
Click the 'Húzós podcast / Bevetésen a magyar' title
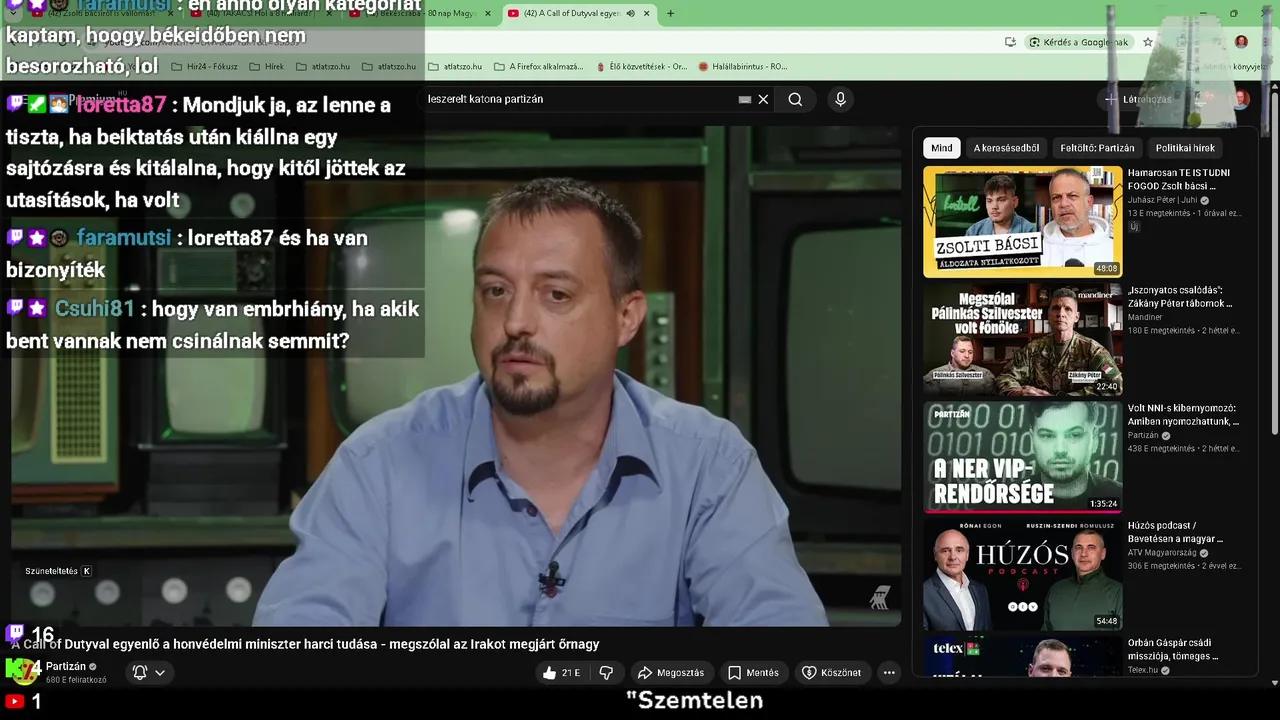(1175, 532)
